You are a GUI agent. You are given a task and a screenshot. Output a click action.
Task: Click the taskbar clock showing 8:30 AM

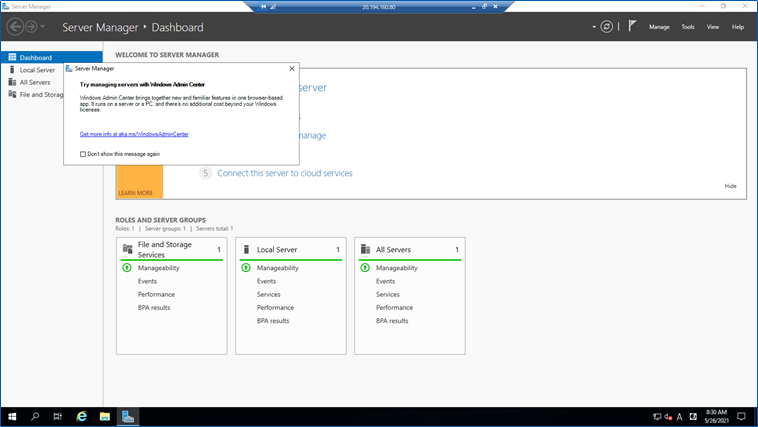point(716,416)
